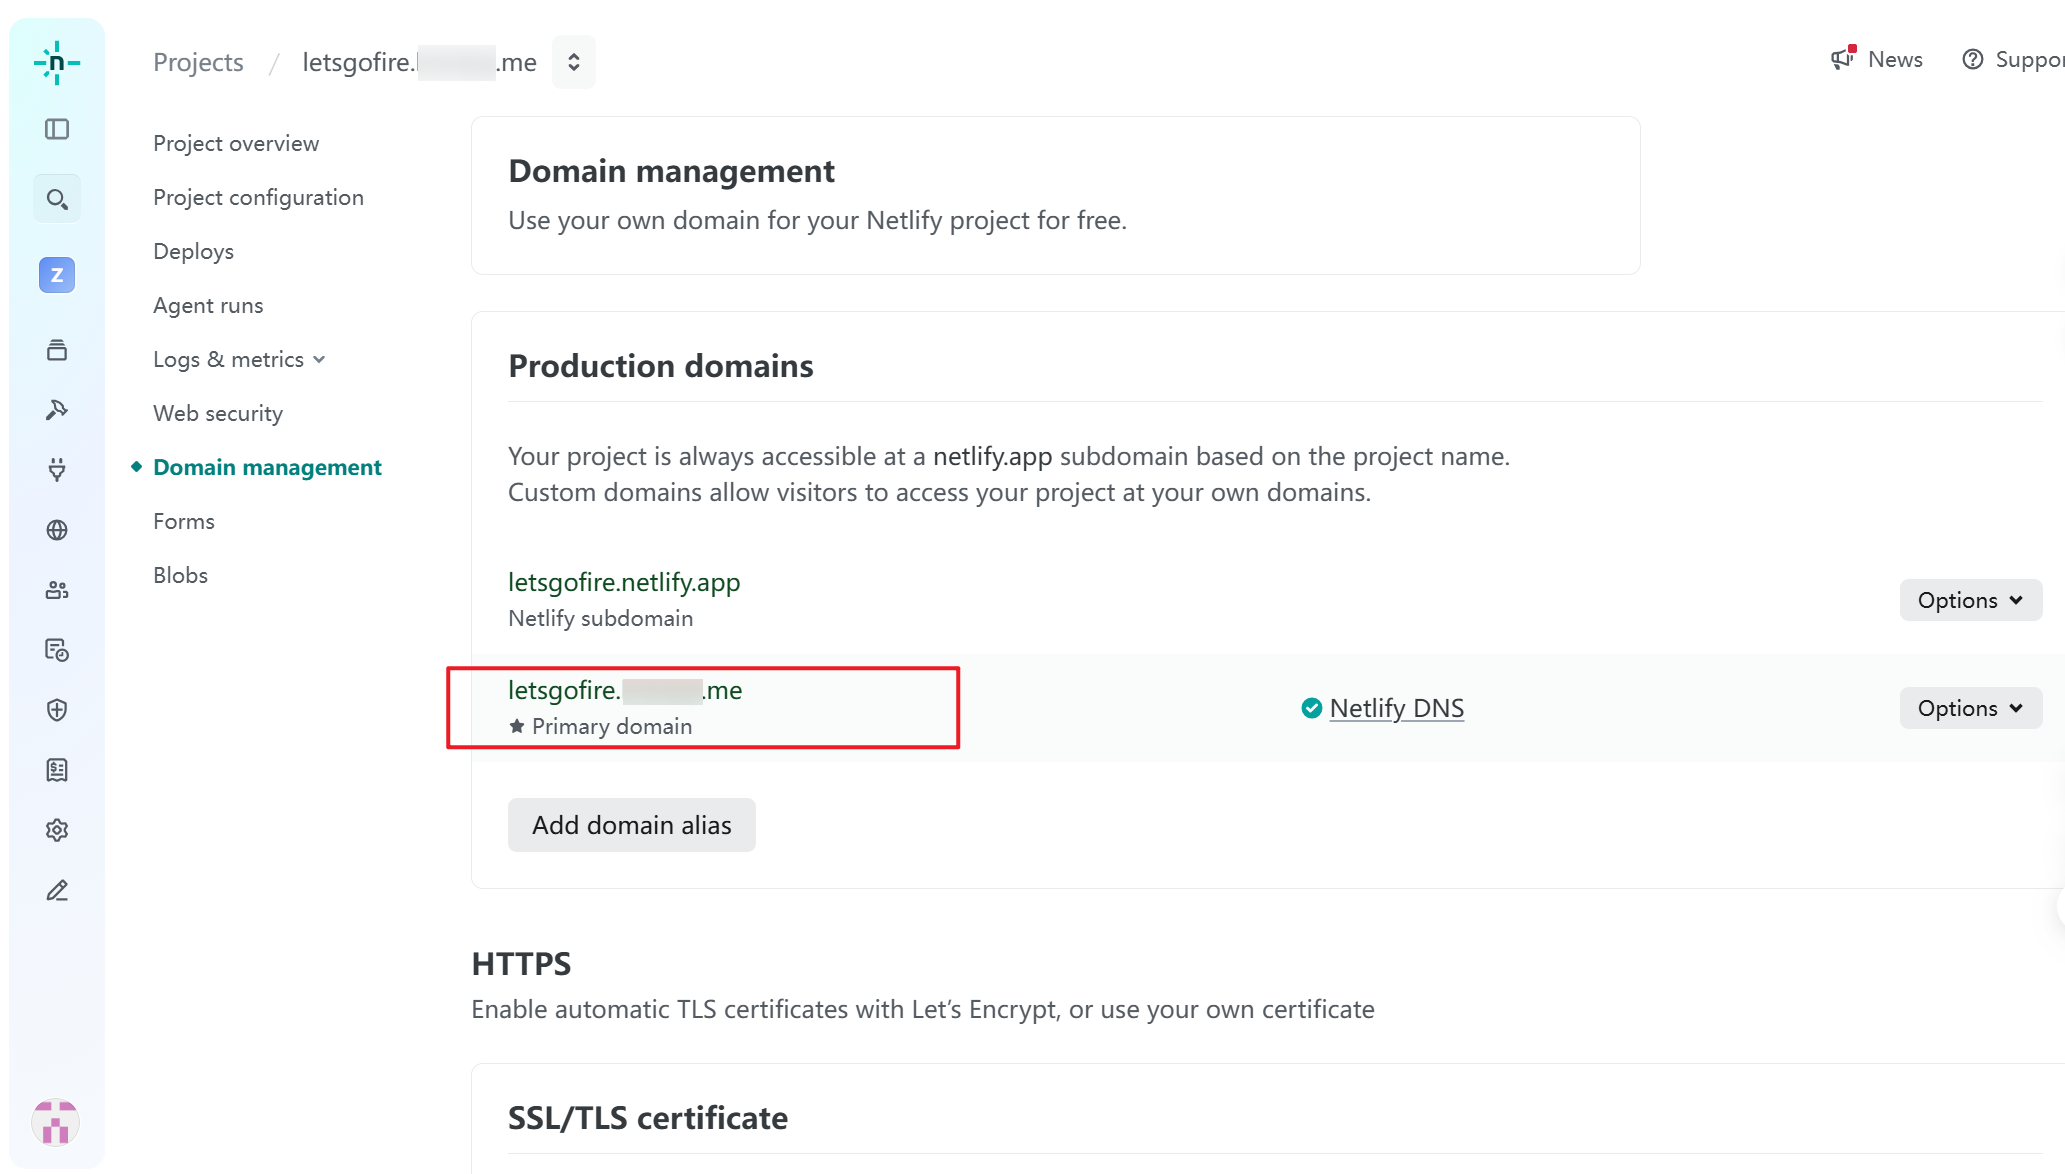Open Options for letsgofire.netlify.app
This screenshot has height=1174, width=2065.
pos(1969,600)
